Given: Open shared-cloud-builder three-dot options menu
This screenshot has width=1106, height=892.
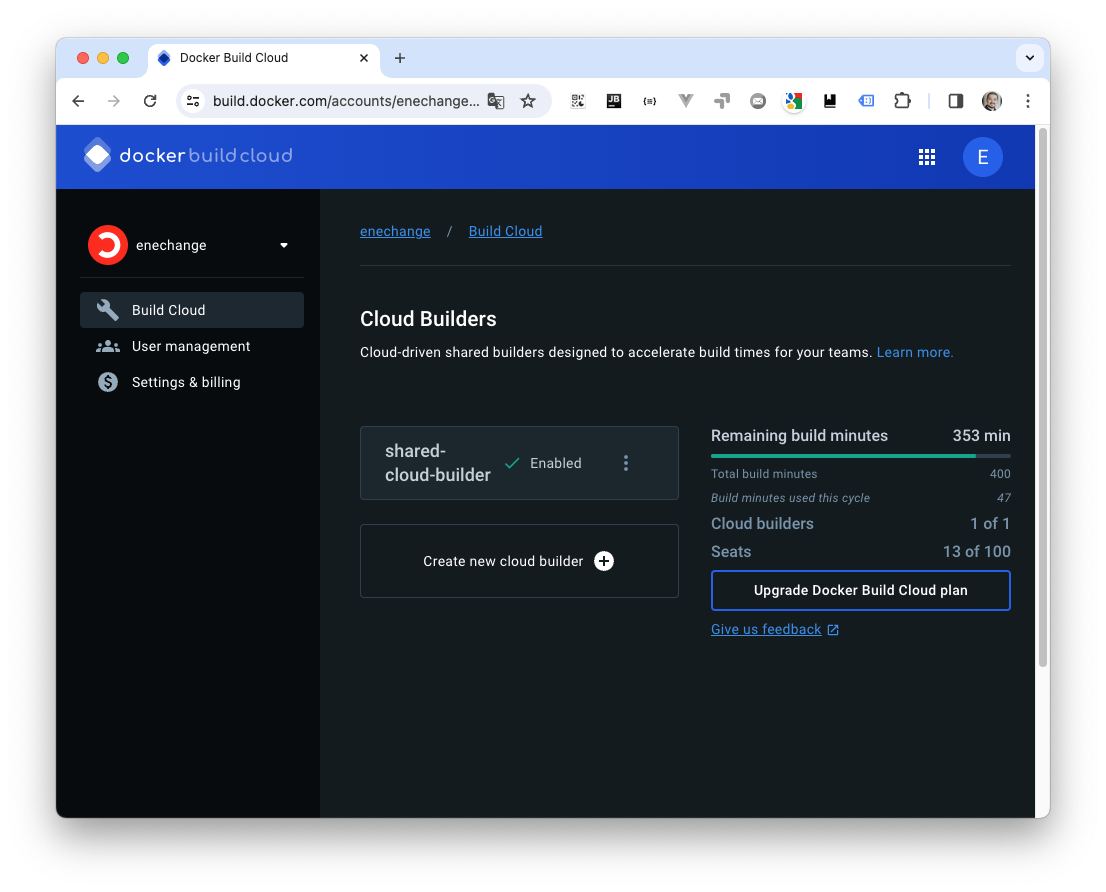Looking at the screenshot, I should click(626, 463).
